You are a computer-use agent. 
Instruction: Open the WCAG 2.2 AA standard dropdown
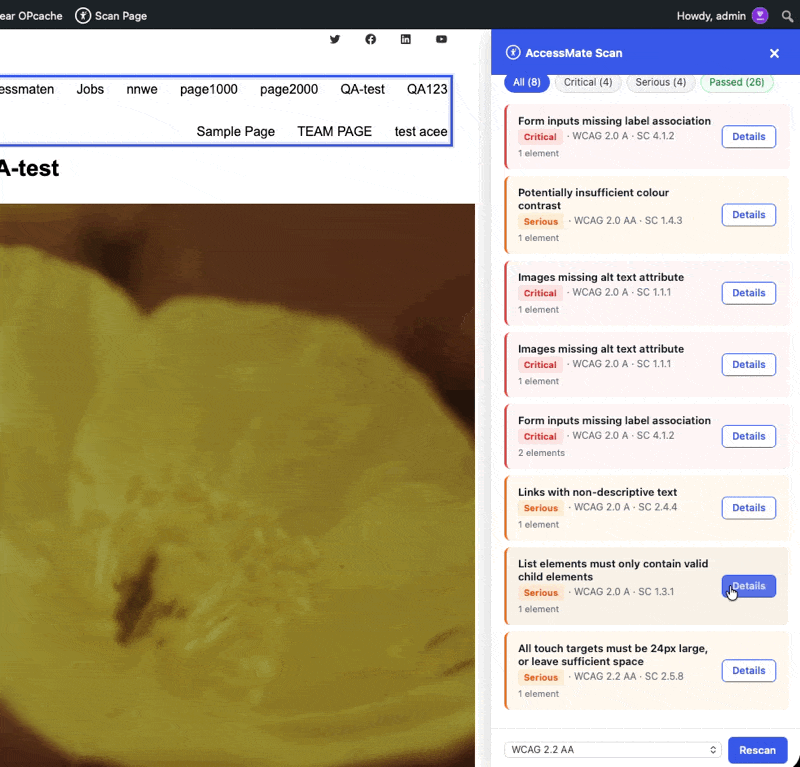click(612, 750)
